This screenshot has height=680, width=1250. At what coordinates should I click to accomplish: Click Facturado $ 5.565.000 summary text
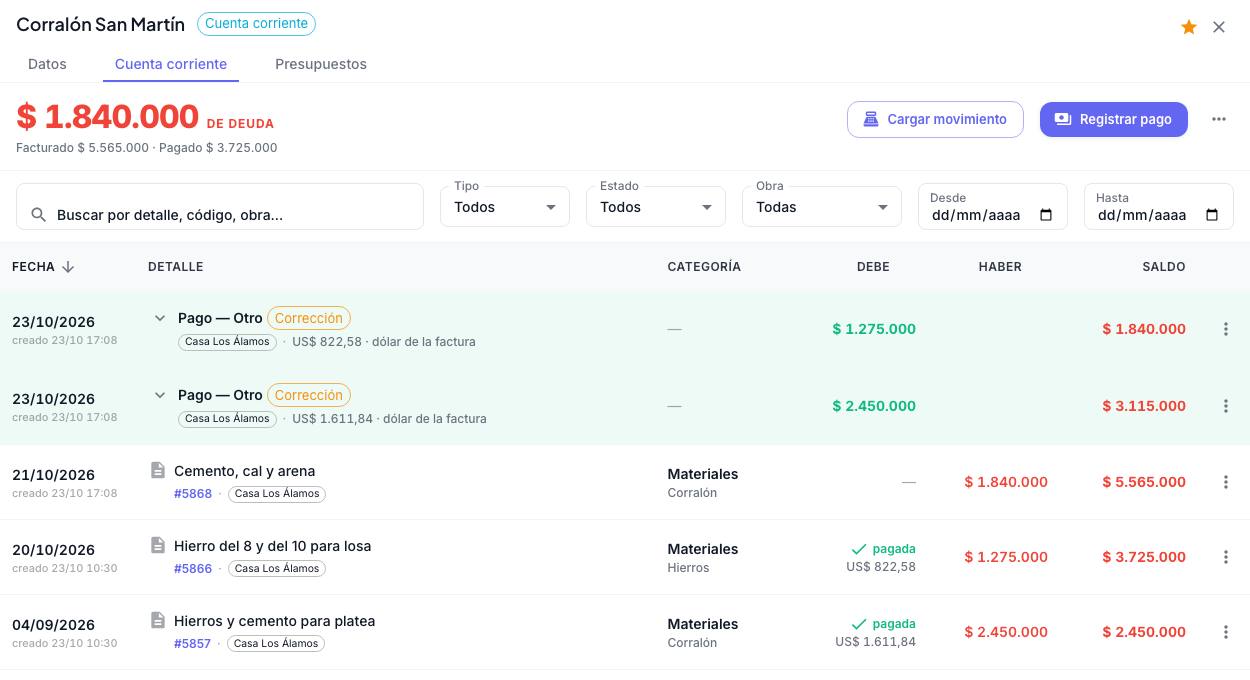[81, 147]
